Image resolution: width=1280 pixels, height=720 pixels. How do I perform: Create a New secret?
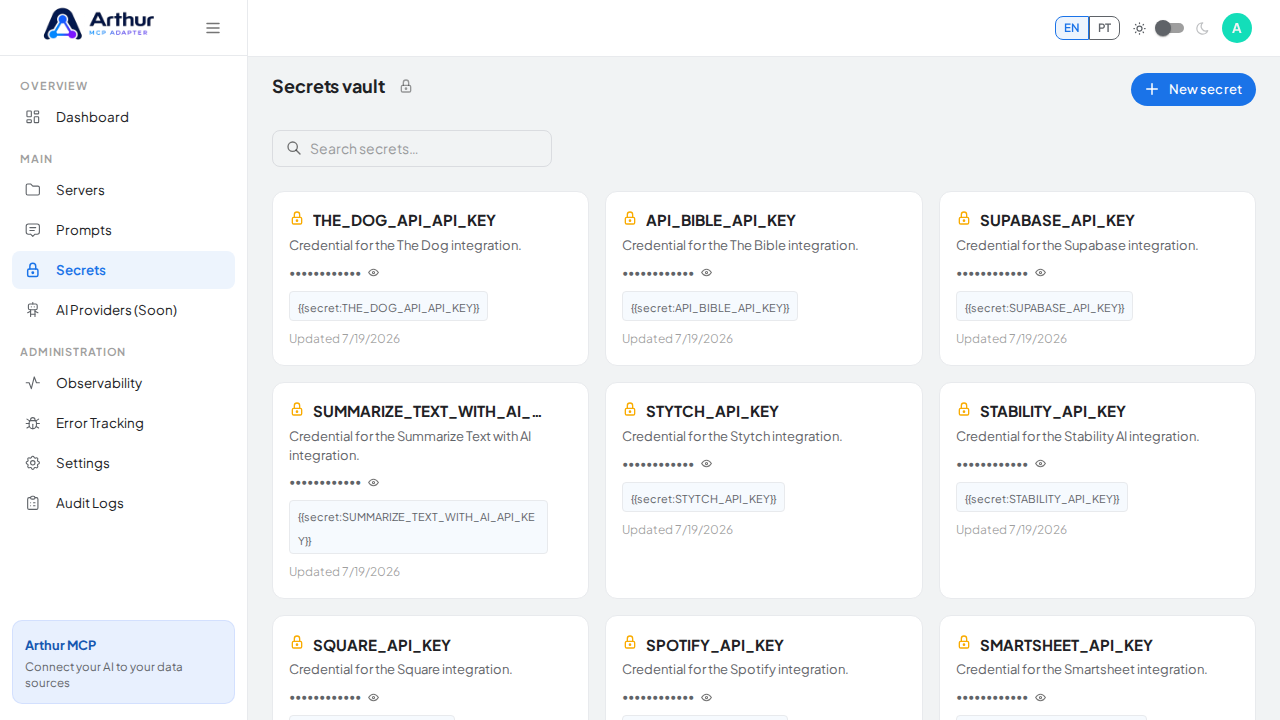point(1193,89)
